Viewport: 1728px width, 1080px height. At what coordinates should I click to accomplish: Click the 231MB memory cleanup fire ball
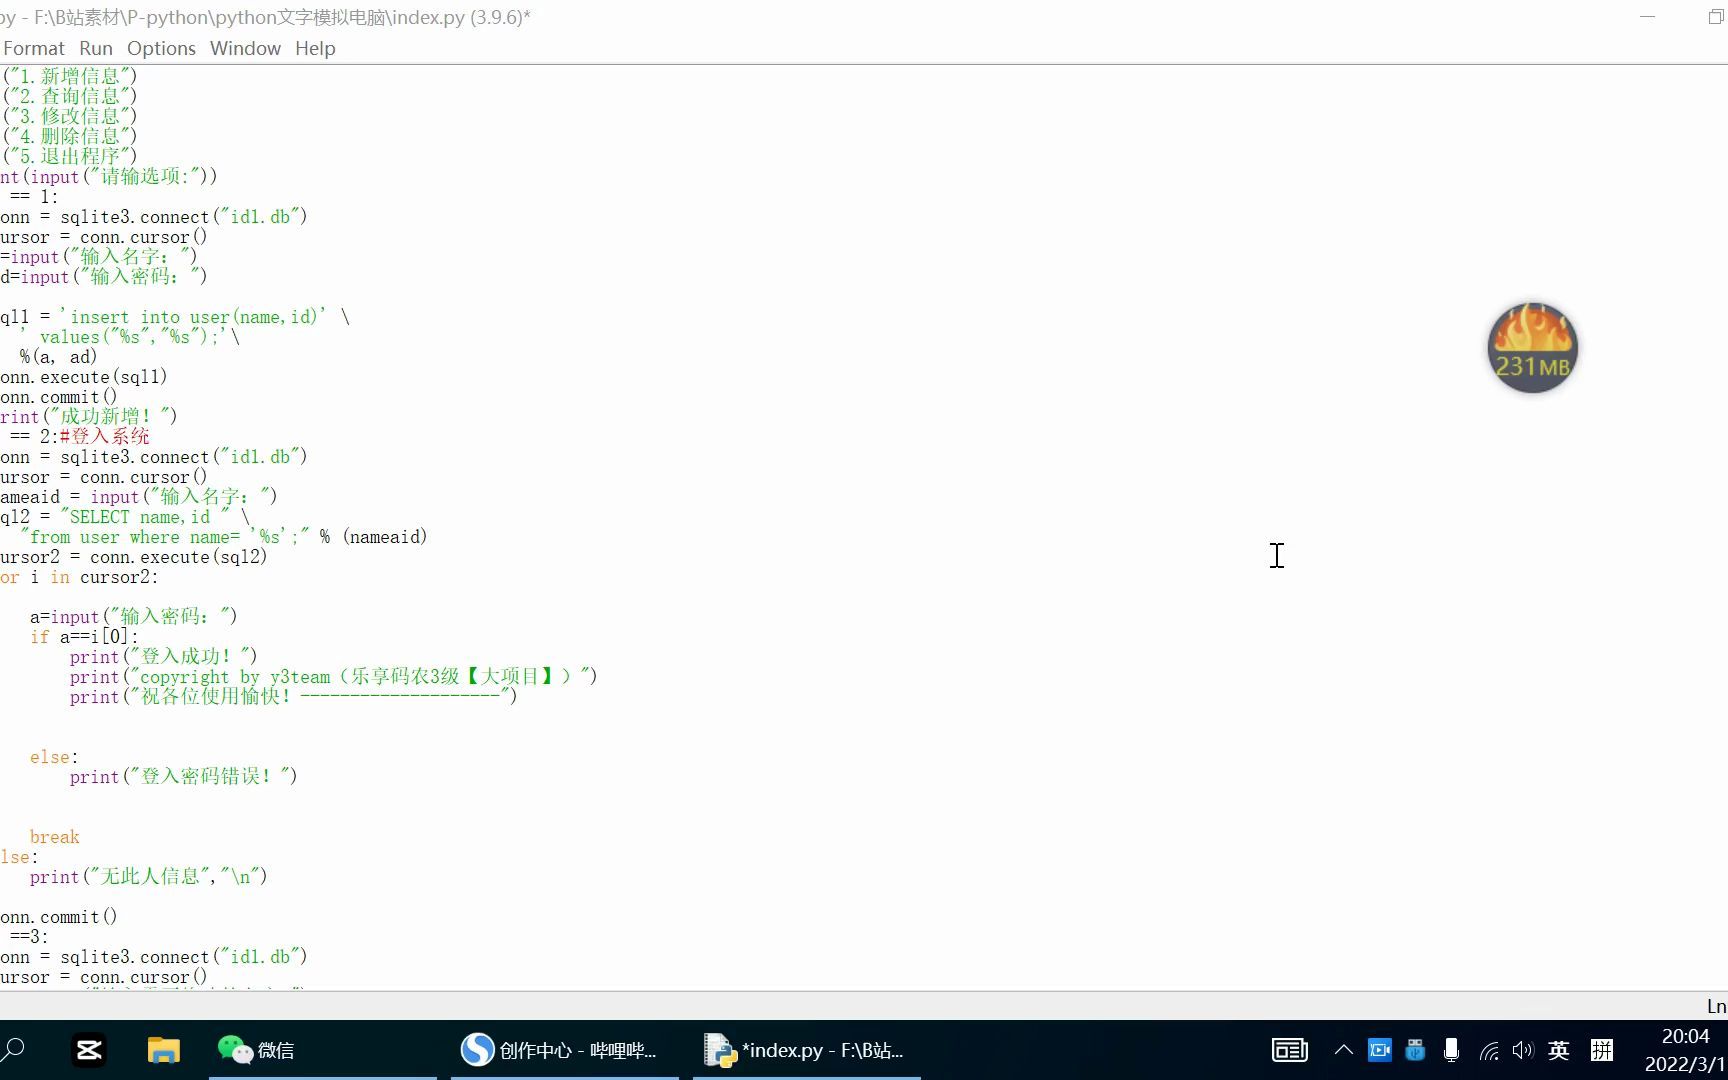click(x=1533, y=347)
